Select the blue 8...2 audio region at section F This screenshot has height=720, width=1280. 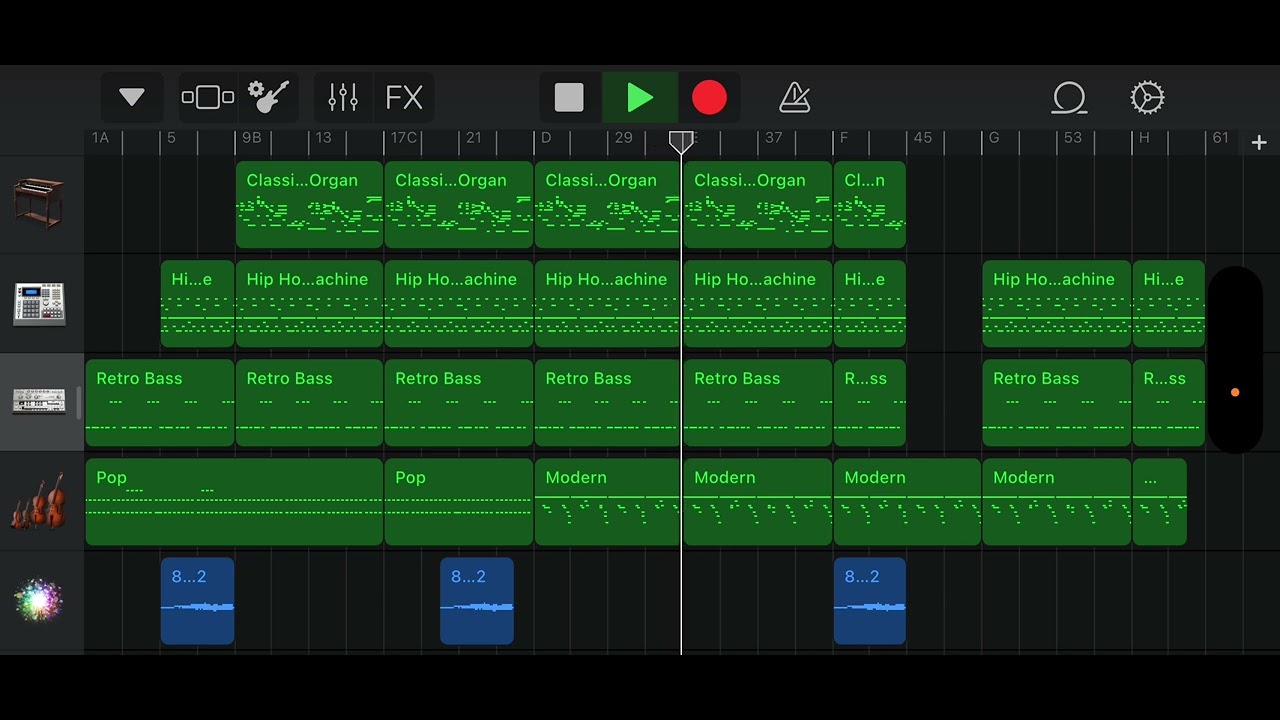[x=869, y=600]
